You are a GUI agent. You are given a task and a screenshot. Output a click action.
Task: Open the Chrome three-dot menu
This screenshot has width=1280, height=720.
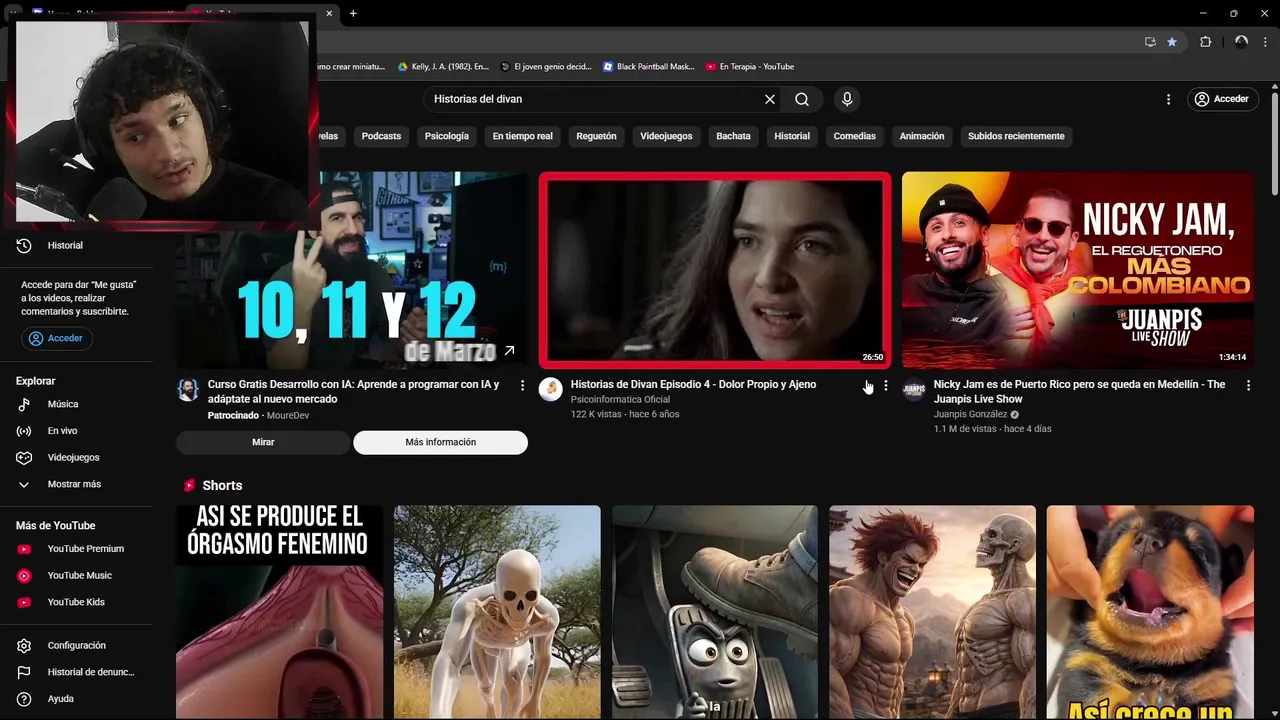point(1264,42)
